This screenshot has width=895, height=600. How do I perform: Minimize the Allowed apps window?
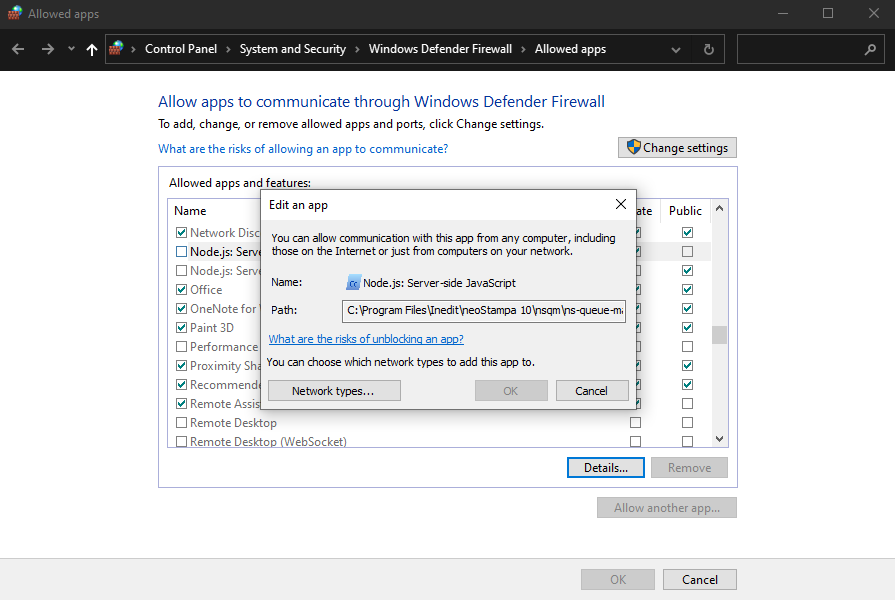tap(783, 13)
